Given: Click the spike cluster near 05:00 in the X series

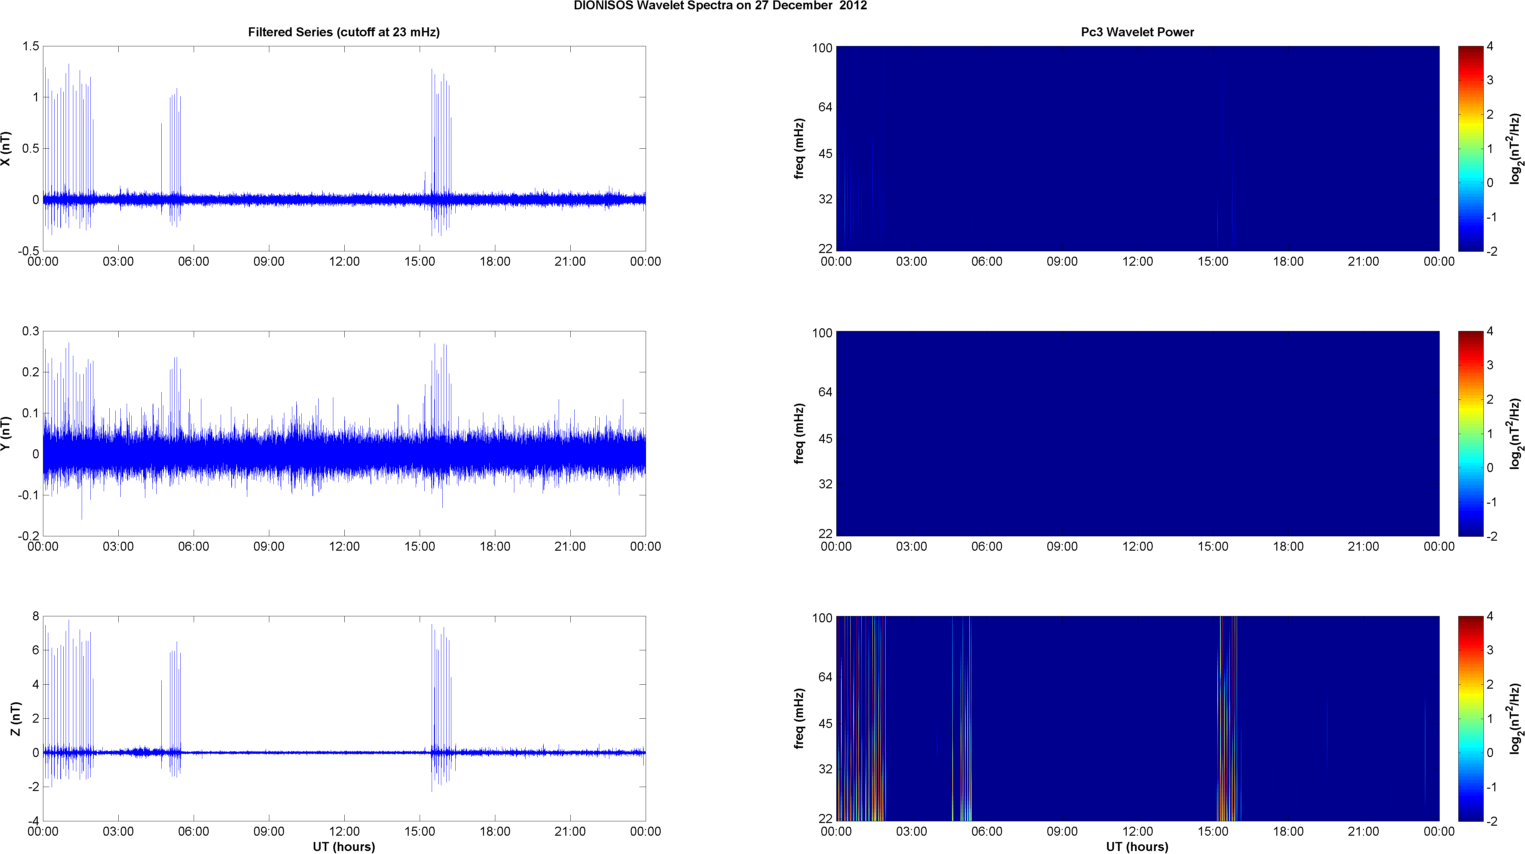Looking at the screenshot, I should click(173, 155).
